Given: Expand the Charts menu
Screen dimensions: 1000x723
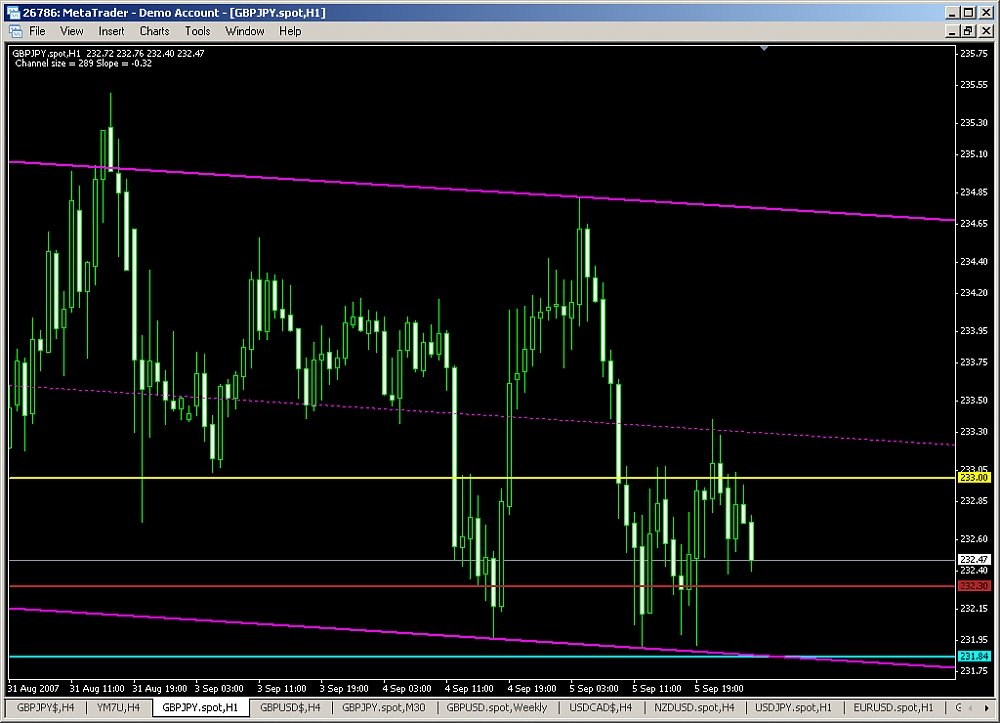Looking at the screenshot, I should click(x=154, y=31).
